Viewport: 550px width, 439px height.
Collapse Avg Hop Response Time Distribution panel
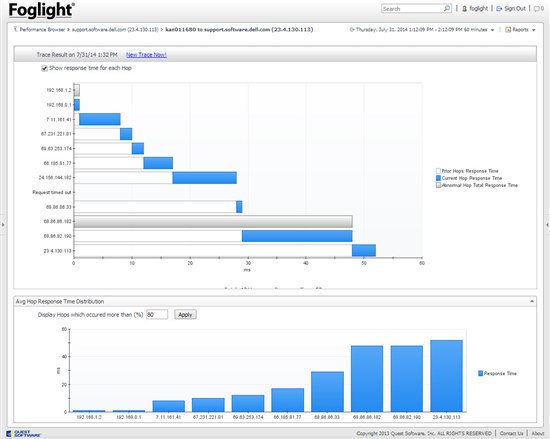532,301
